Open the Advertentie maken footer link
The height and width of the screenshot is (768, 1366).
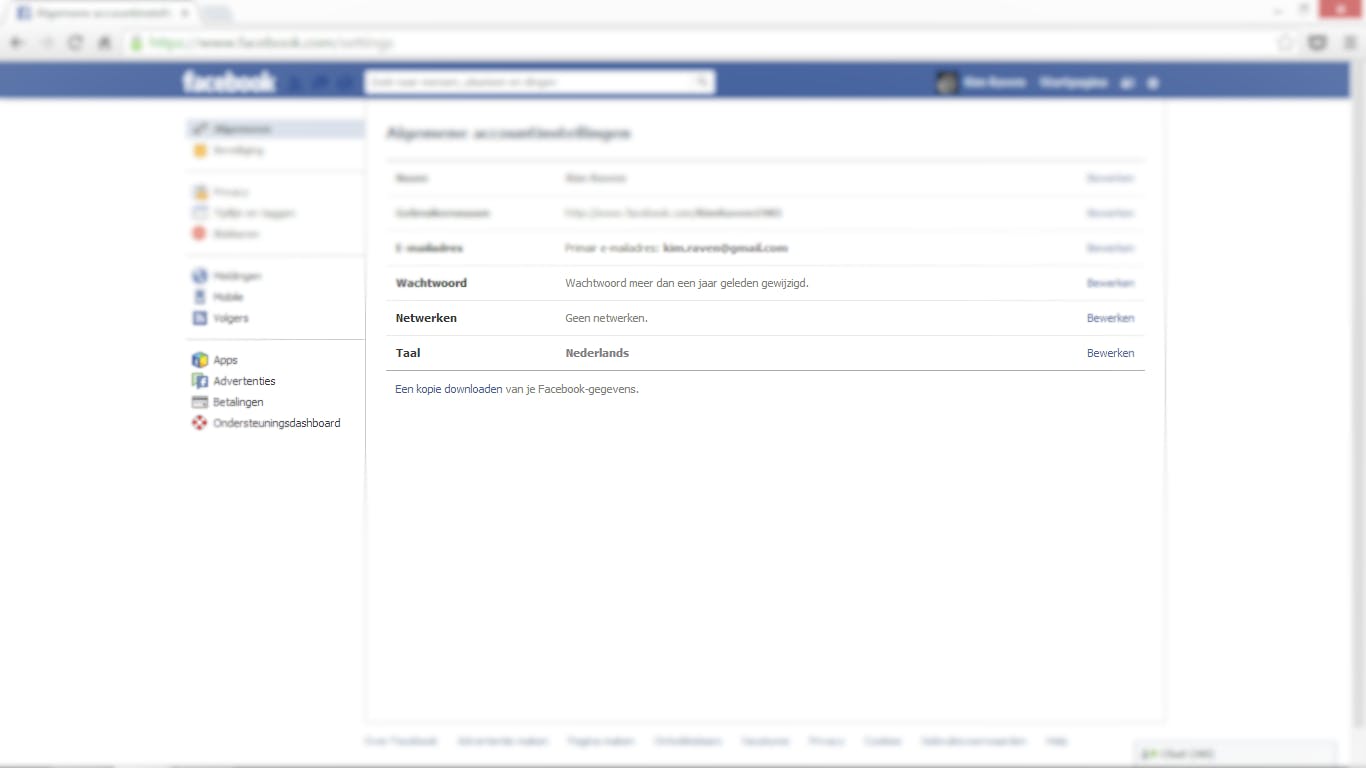coord(503,741)
